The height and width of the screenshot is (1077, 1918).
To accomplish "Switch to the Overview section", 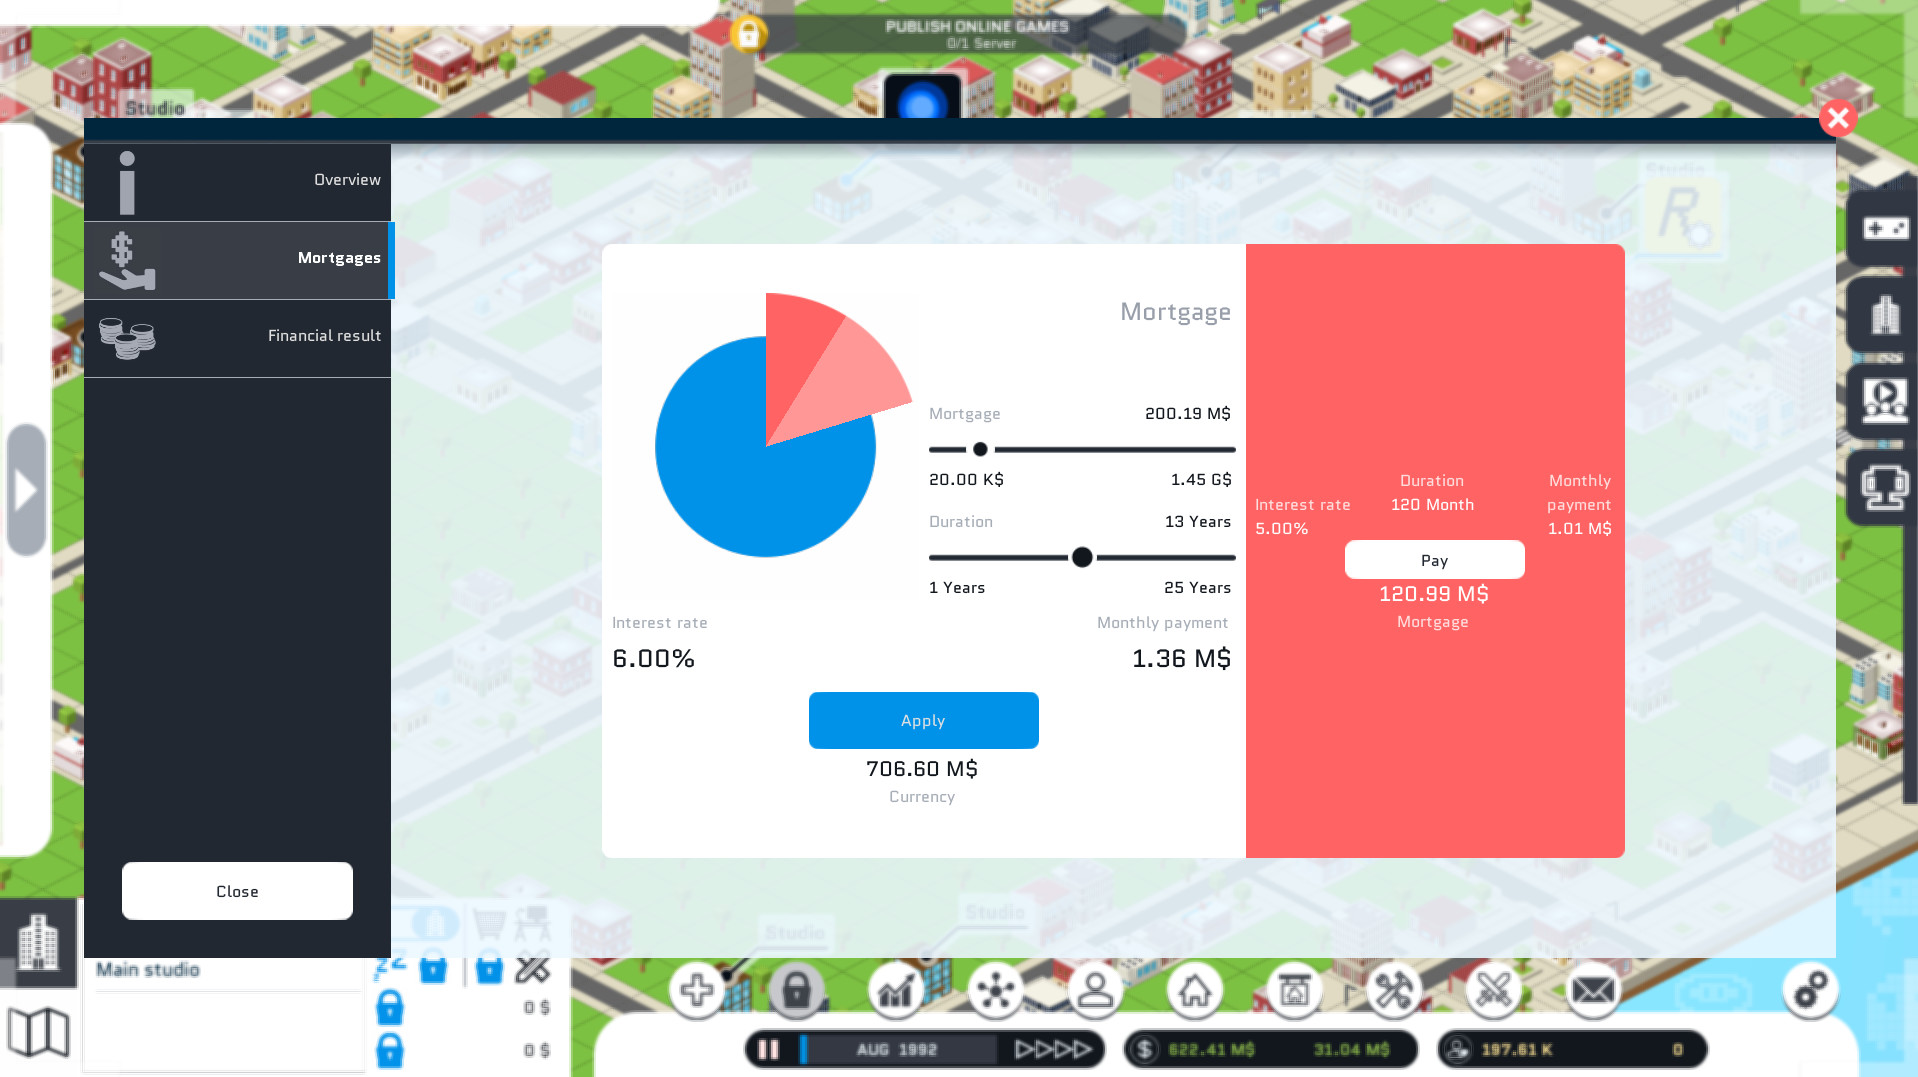I will (238, 181).
